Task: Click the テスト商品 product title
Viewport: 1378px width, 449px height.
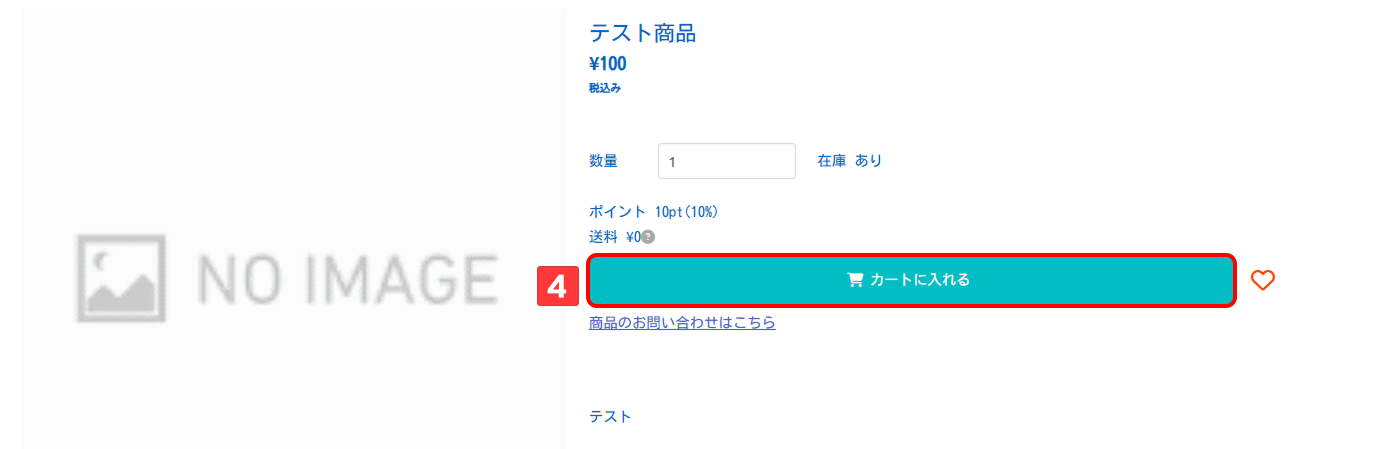Action: [642, 33]
